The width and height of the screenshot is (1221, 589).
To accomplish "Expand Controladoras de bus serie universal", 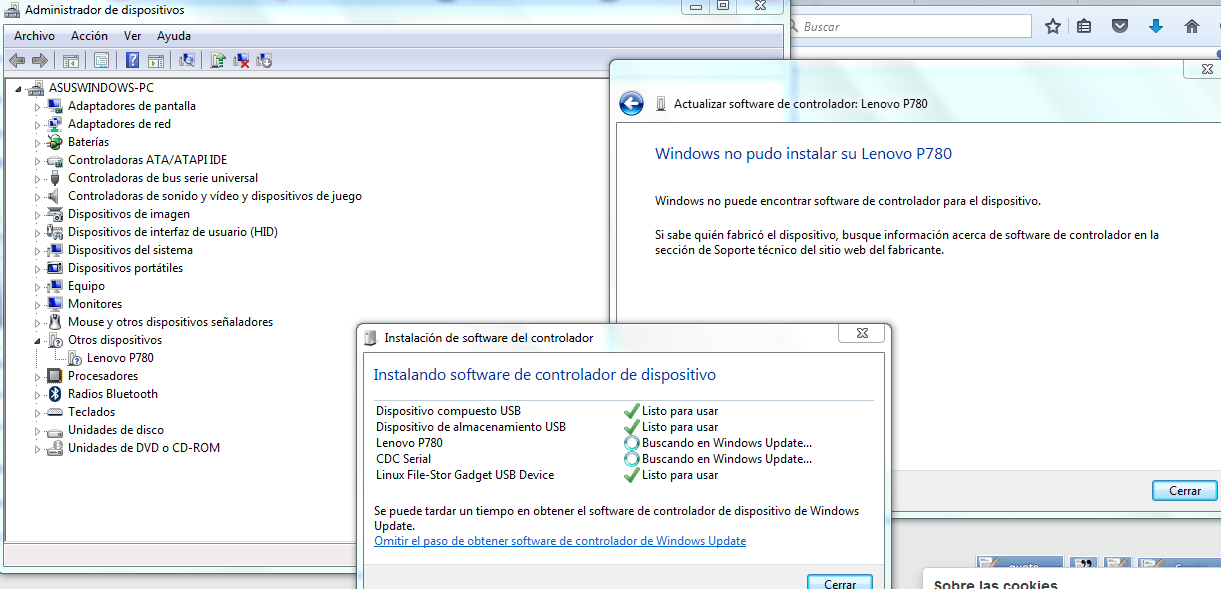I will (x=39, y=178).
